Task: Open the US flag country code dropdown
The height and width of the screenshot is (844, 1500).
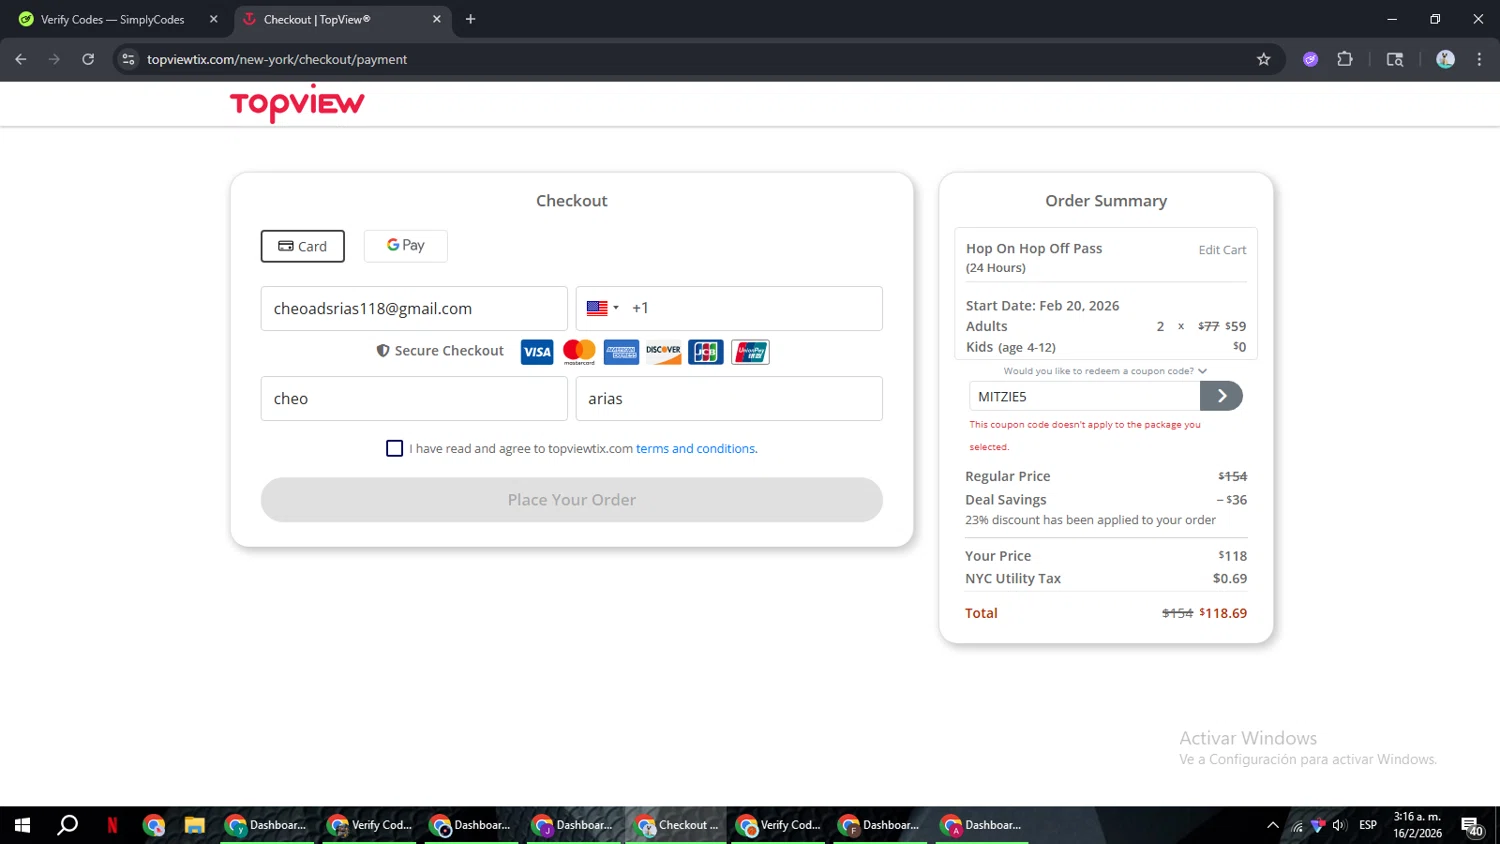Action: point(603,308)
